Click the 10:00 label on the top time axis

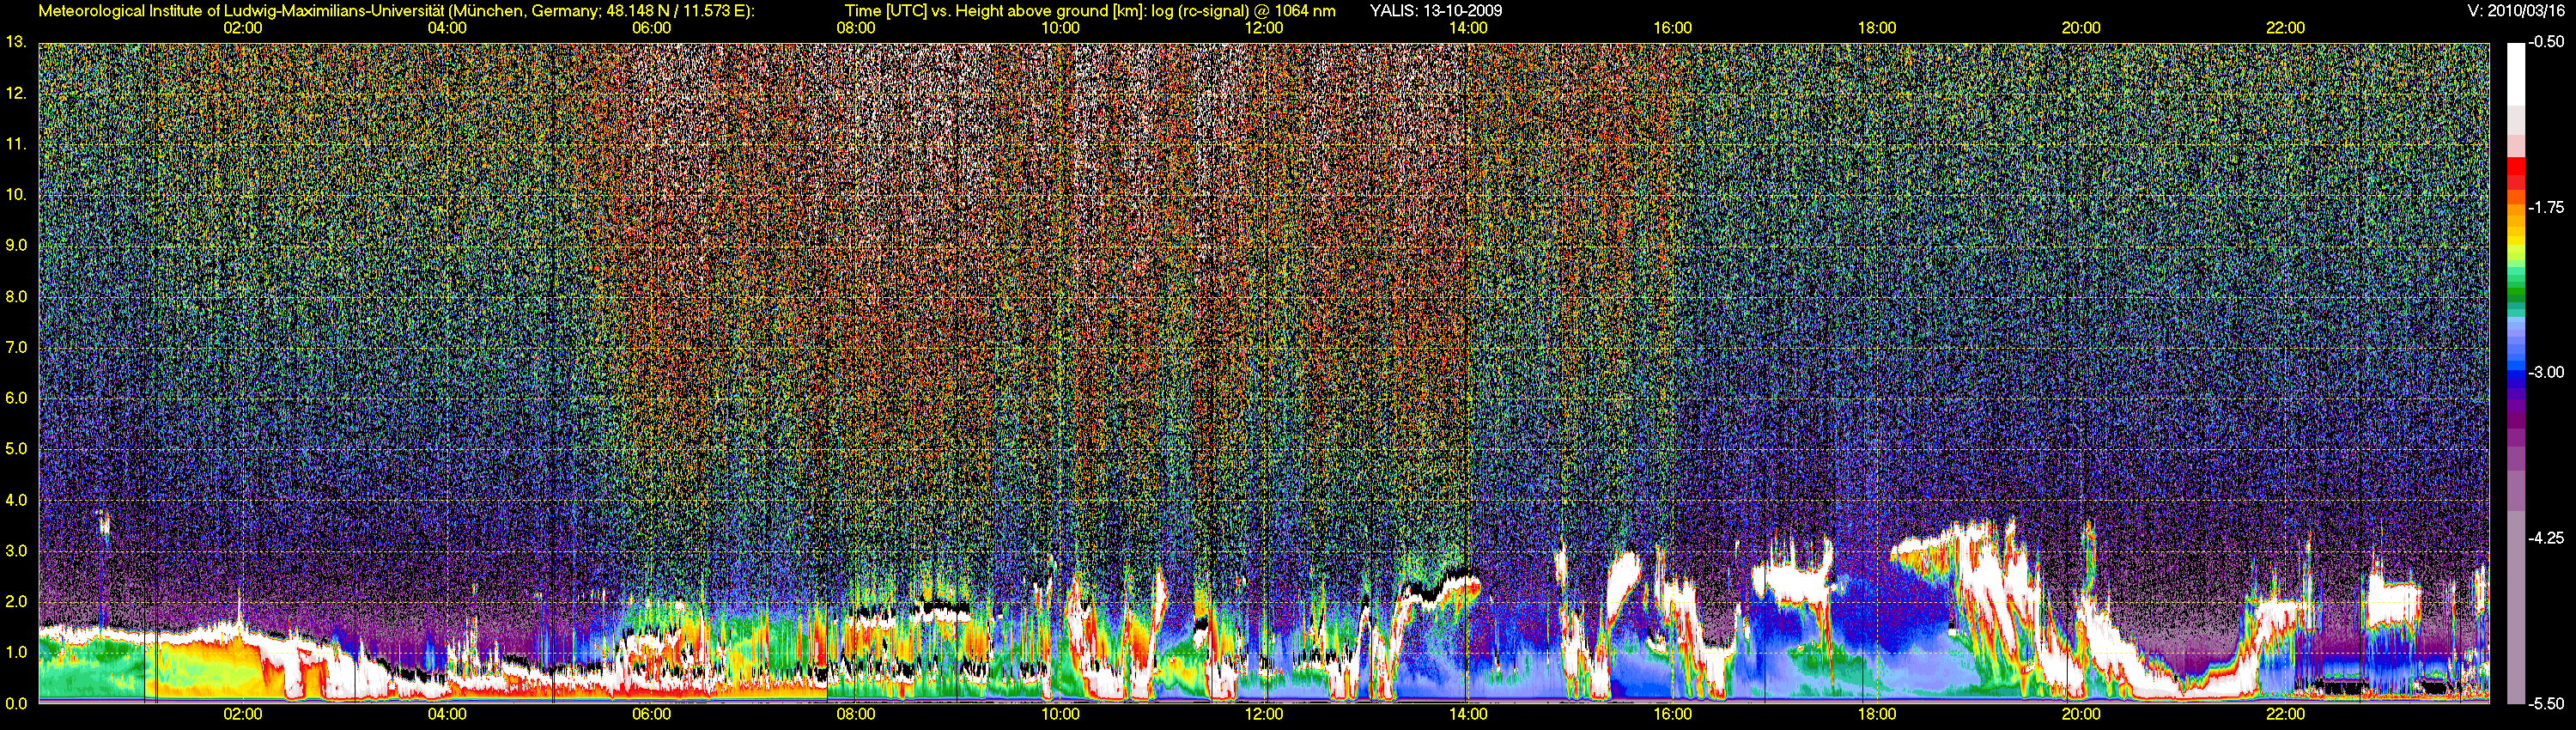(1060, 28)
